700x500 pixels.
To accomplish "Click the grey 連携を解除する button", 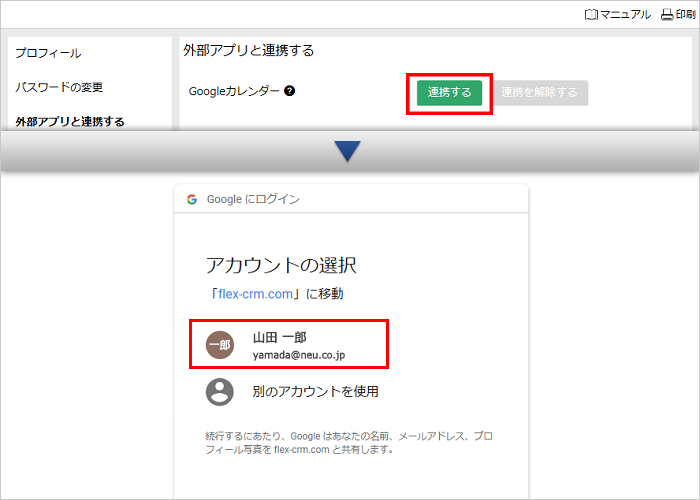I will pos(539,93).
